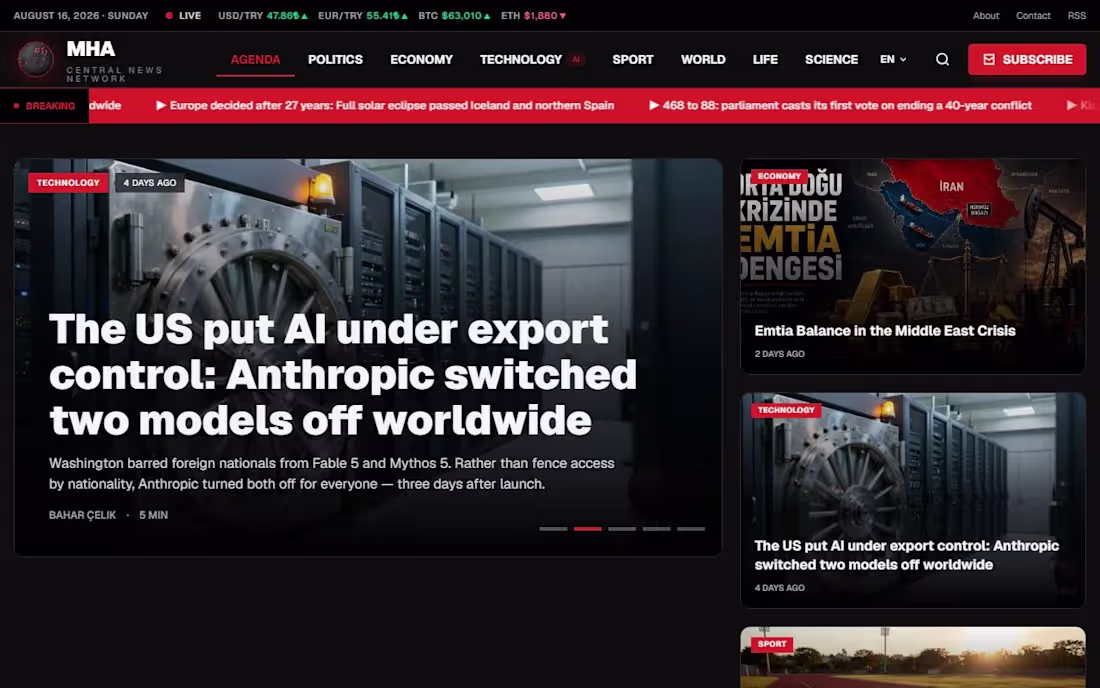Click the 5 MIN read time text

[153, 515]
